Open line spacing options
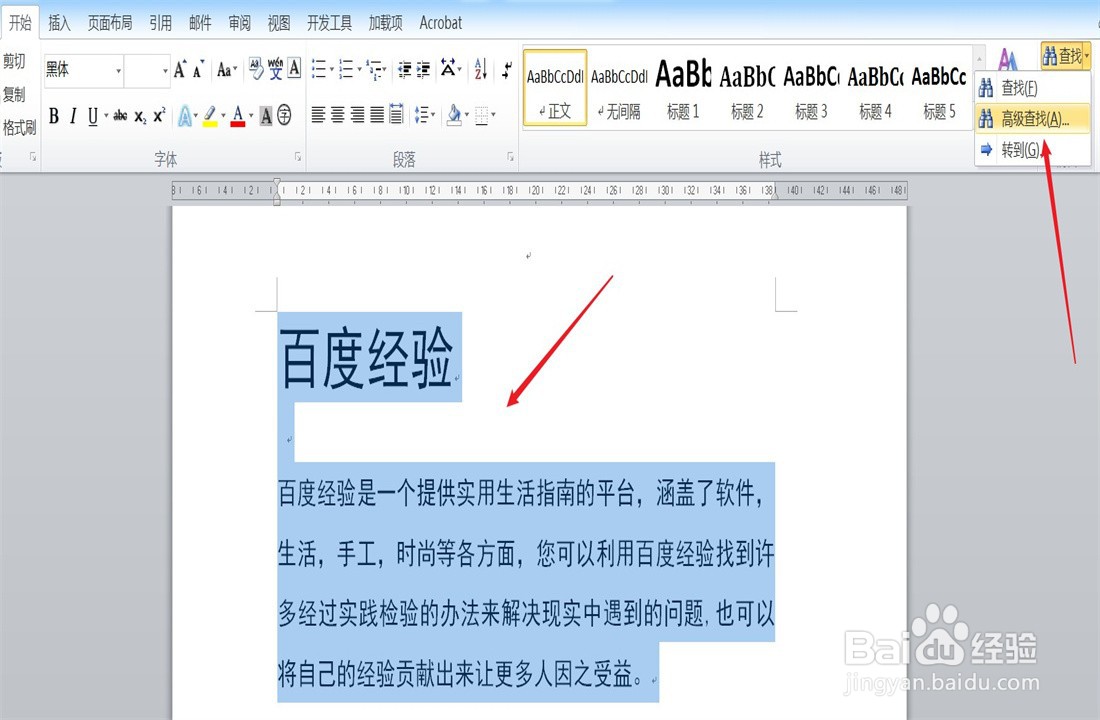The image size is (1100, 720). pos(422,114)
